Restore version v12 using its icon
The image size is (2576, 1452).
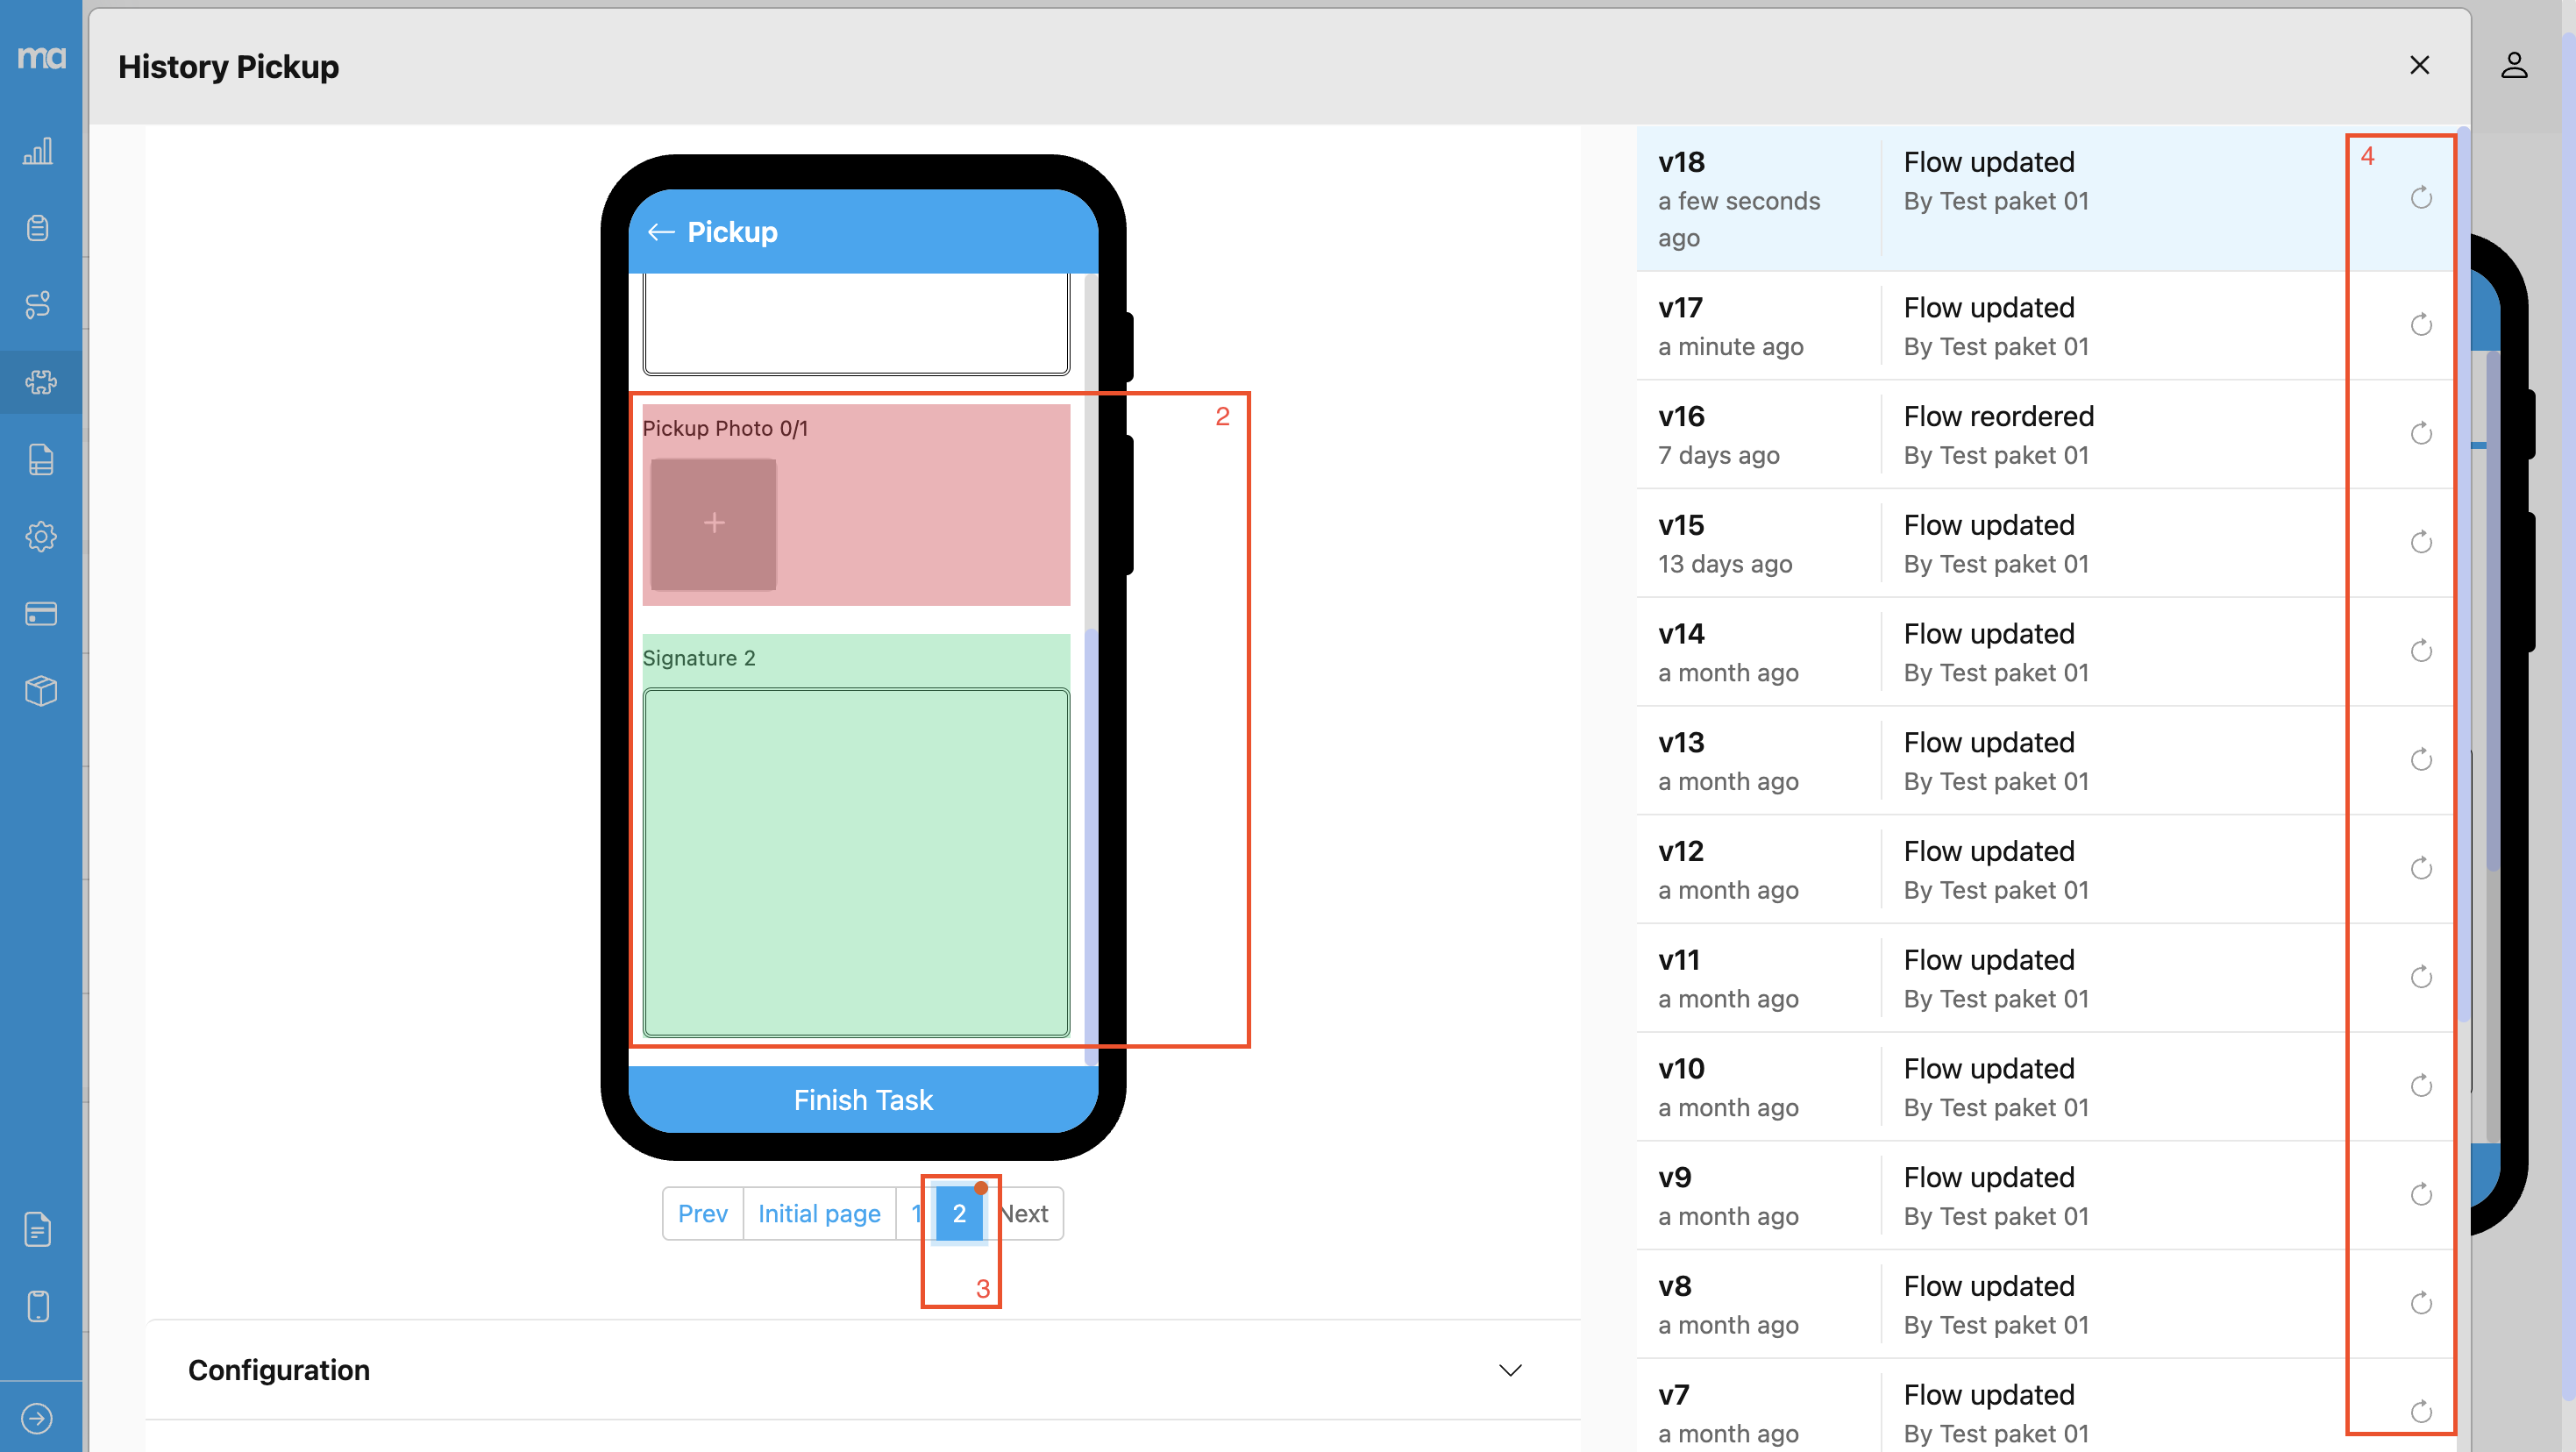point(2420,869)
